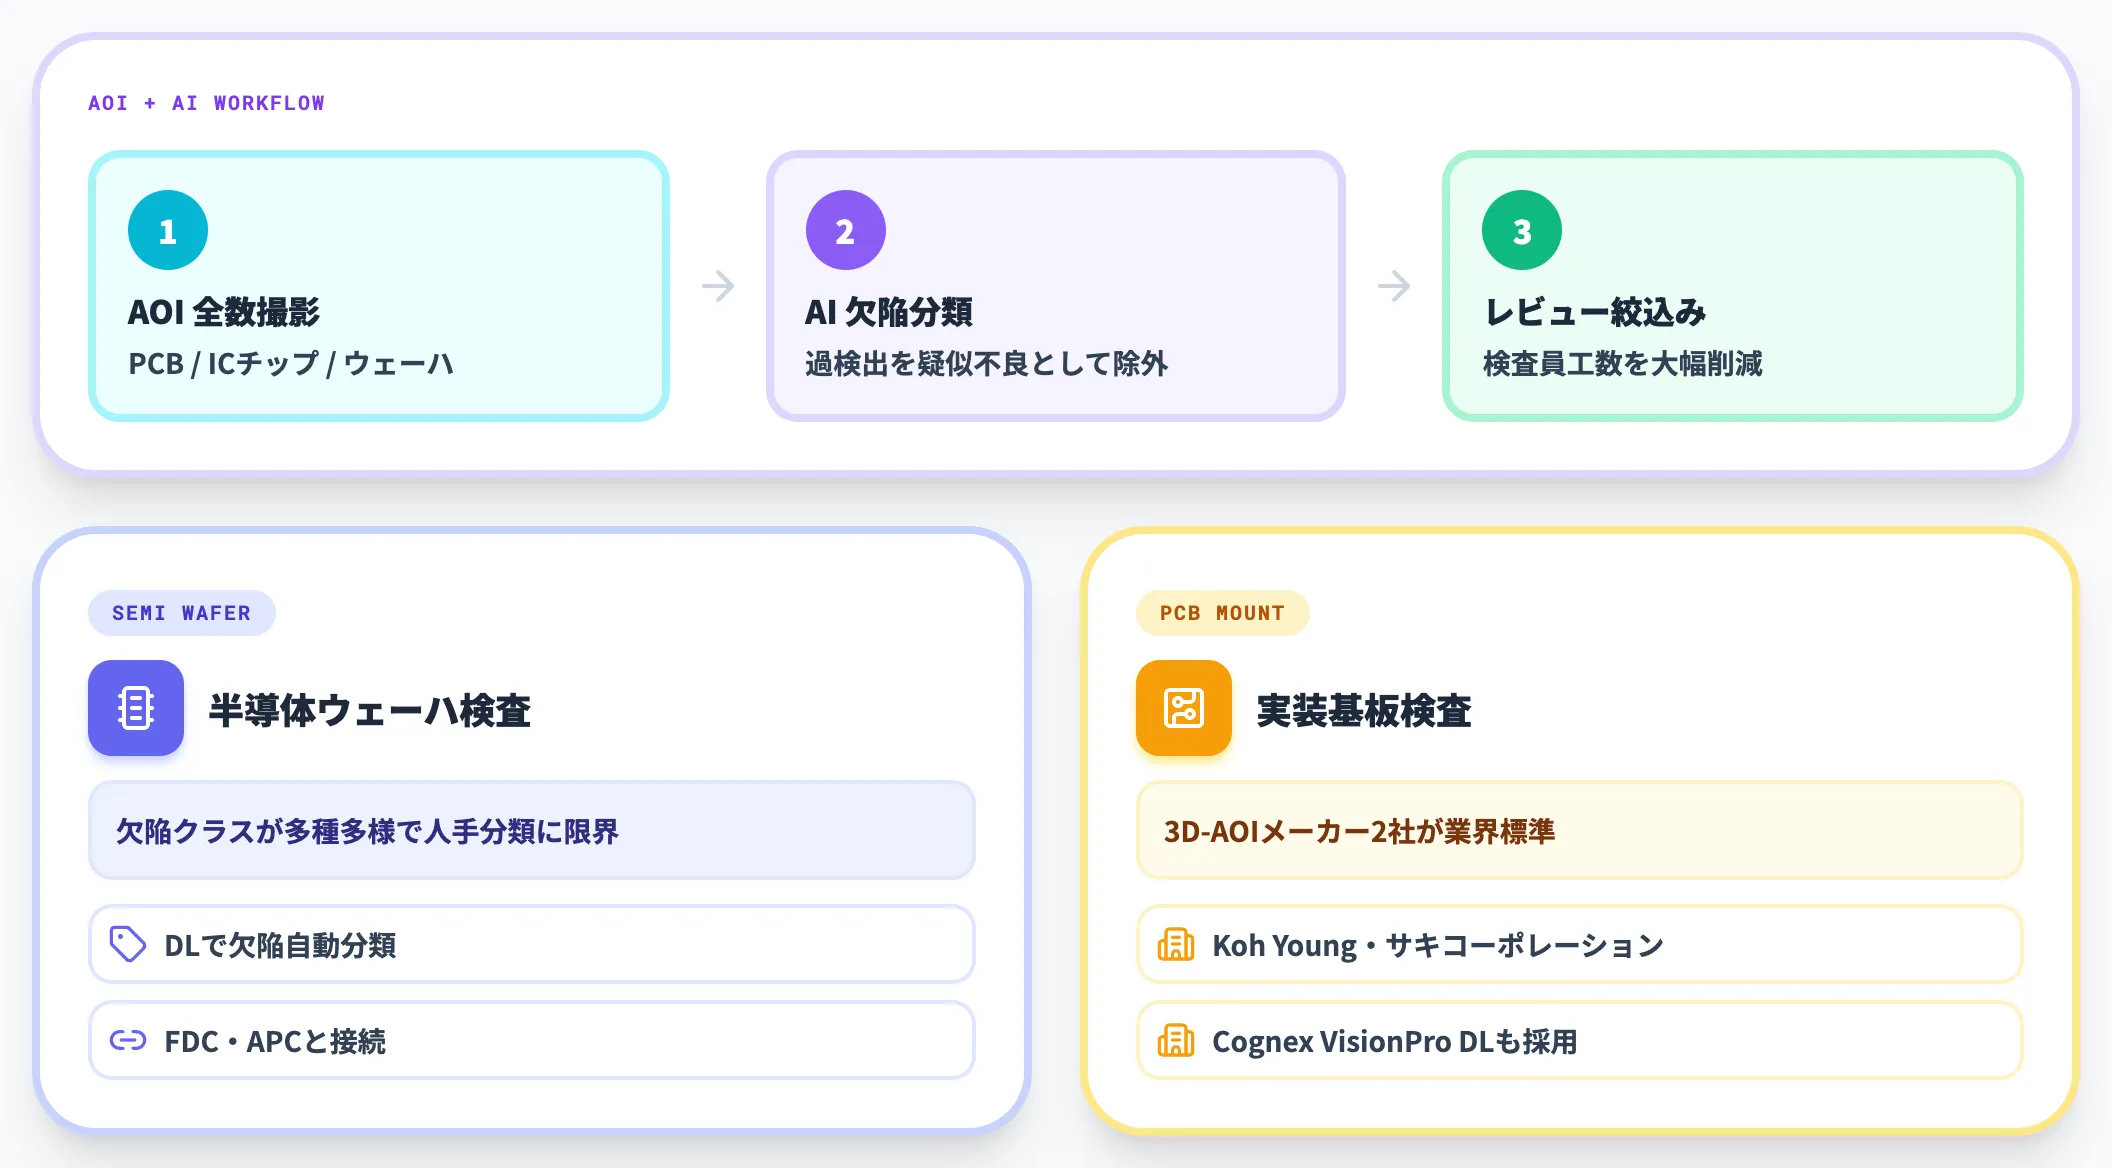Image resolution: width=2112 pixels, height=1168 pixels.
Task: Click the green step 3 number badge
Action: (x=1521, y=230)
